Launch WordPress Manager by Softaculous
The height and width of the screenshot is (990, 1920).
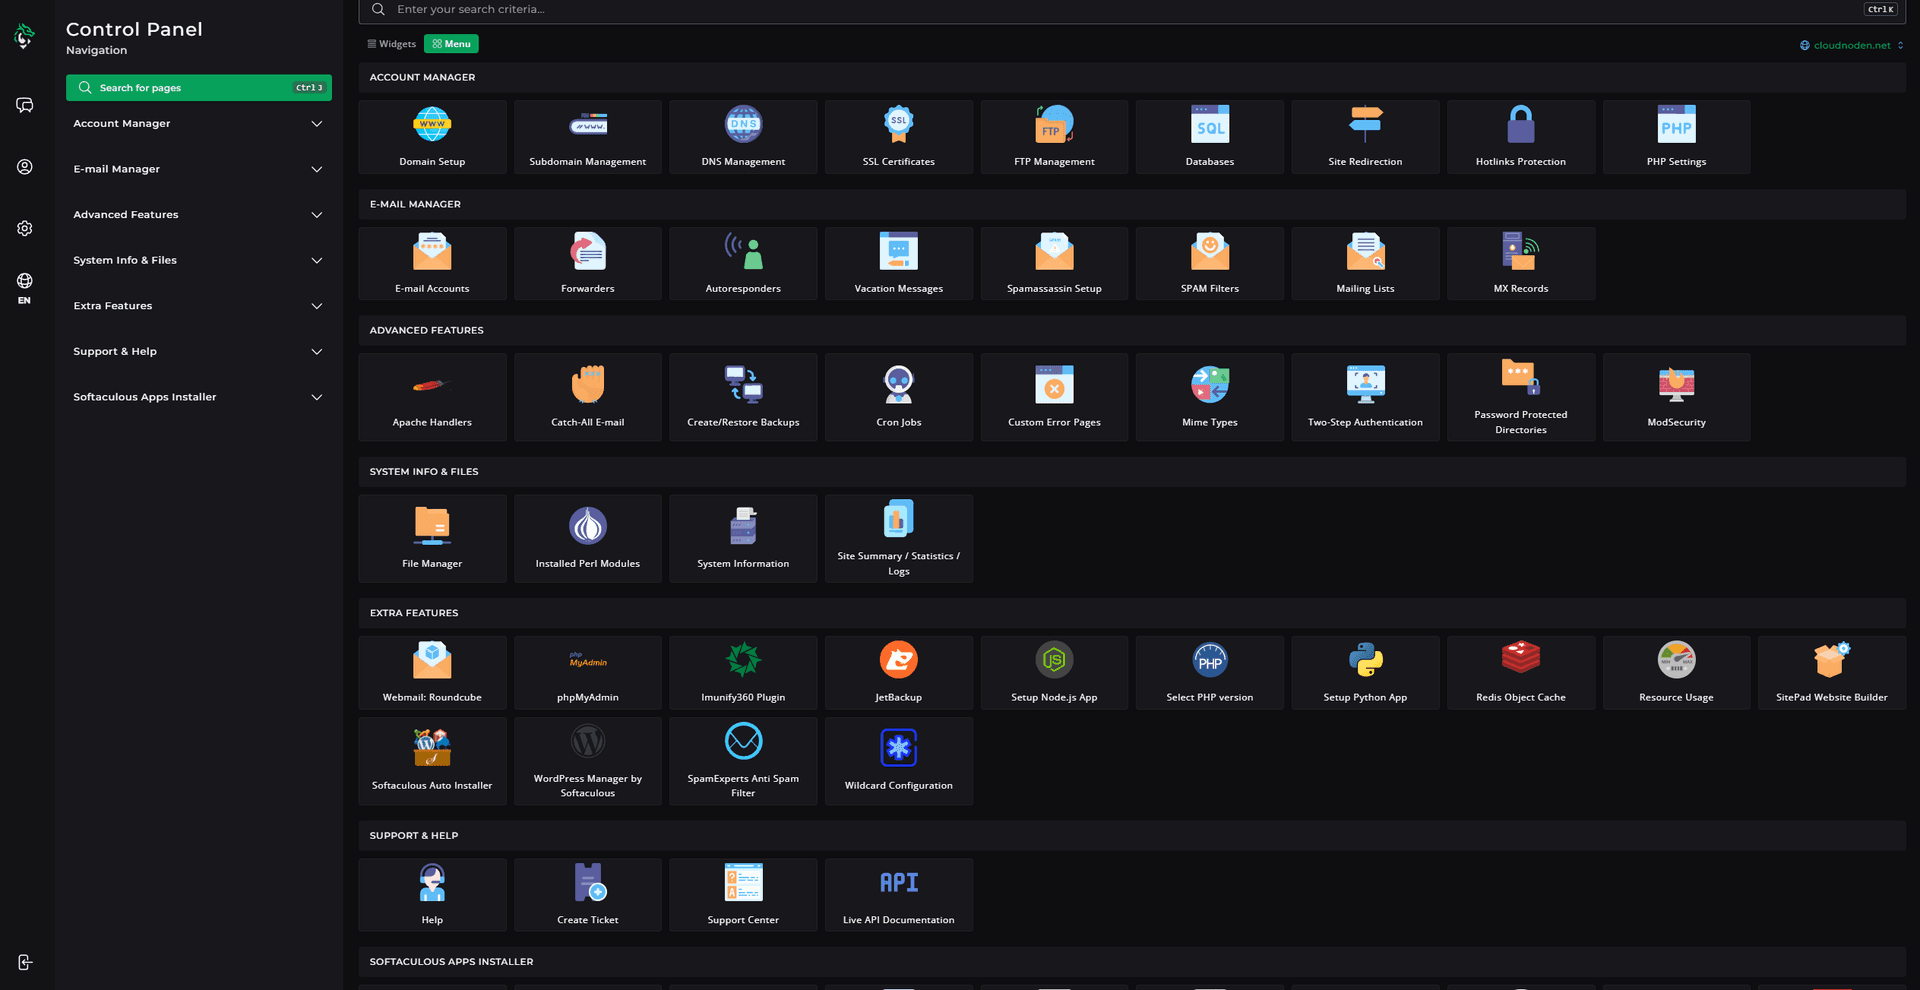587,760
